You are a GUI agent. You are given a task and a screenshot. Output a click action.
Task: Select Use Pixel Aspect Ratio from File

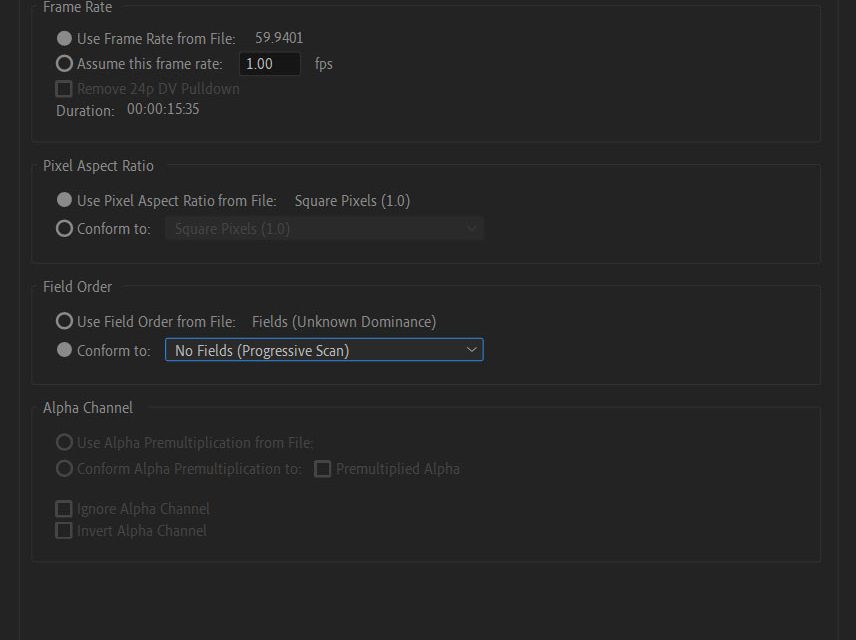pyautogui.click(x=65, y=200)
